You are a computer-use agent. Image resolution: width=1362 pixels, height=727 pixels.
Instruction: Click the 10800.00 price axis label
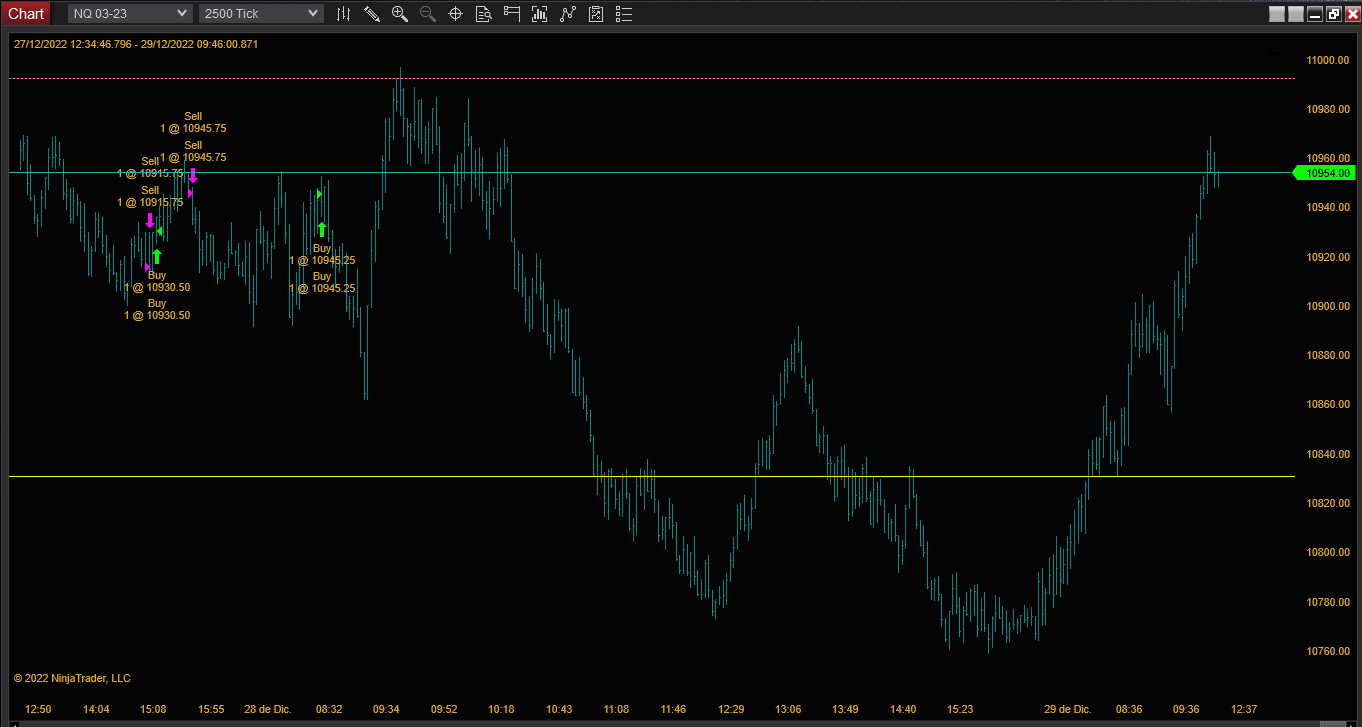pyautogui.click(x=1328, y=552)
